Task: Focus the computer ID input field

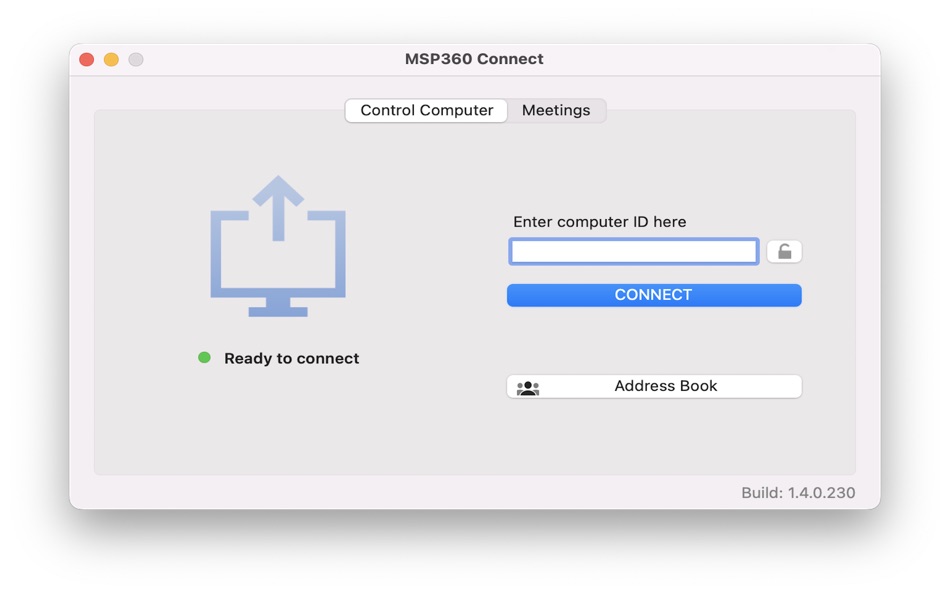Action: [x=634, y=252]
